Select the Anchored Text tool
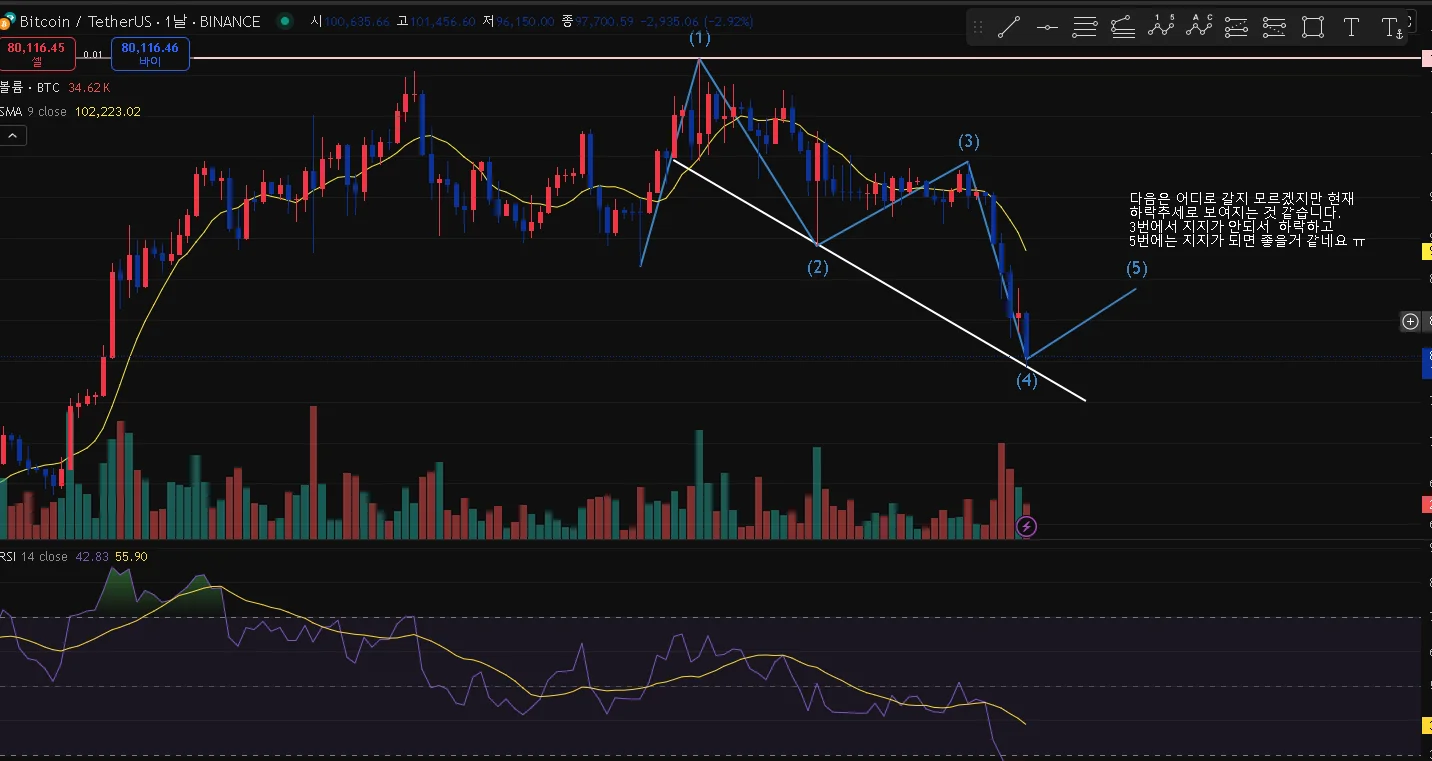 [1391, 28]
